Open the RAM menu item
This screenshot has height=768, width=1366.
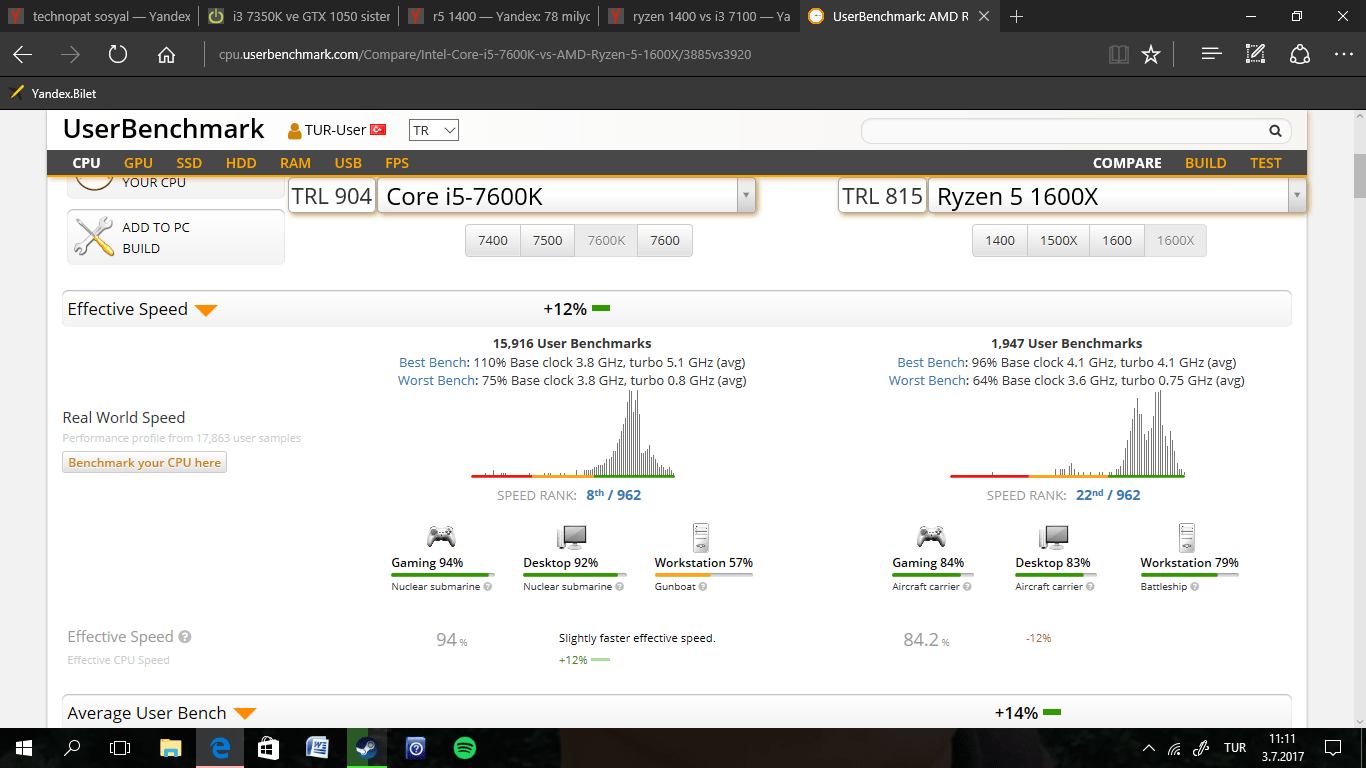295,163
